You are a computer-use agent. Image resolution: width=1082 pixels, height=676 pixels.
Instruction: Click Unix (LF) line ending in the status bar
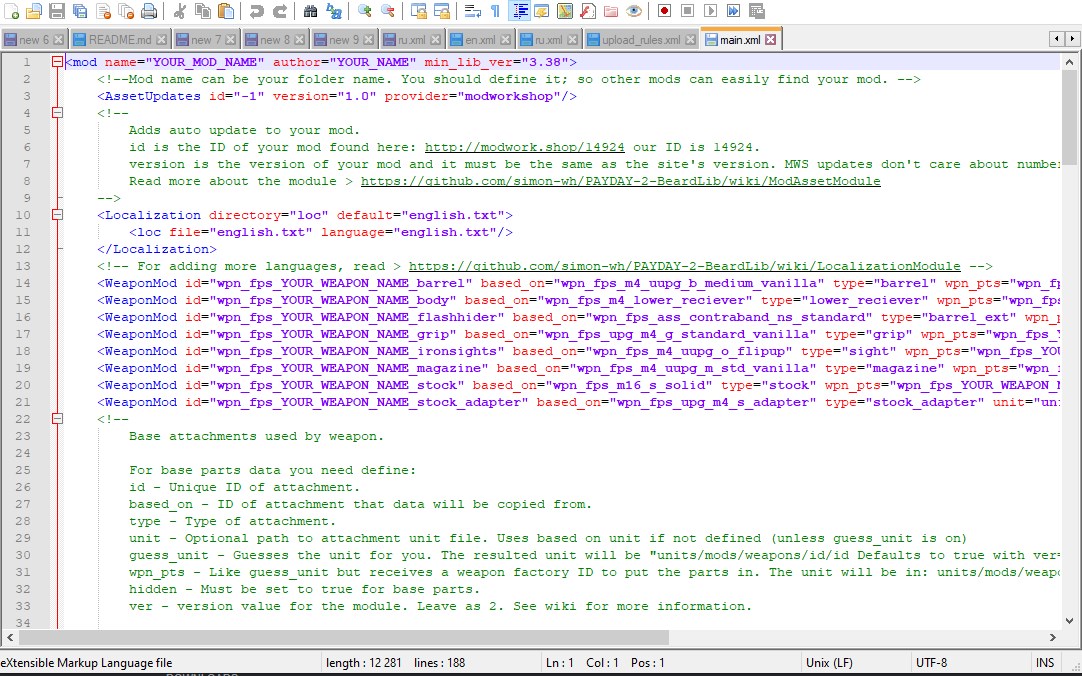tap(829, 663)
